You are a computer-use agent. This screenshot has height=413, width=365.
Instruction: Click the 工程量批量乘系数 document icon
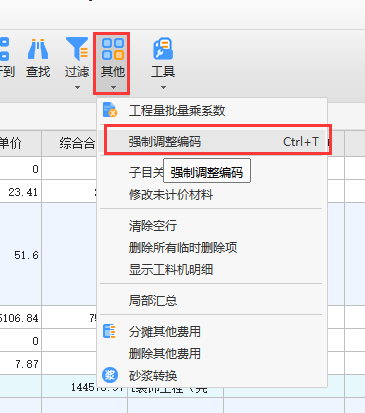[110, 110]
